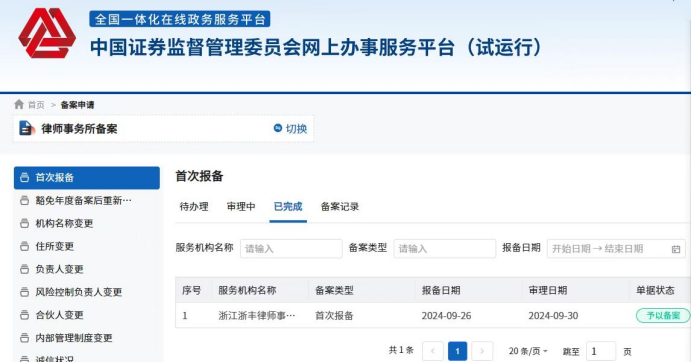This screenshot has width=692, height=362.
Task: Switch to the 审理中 tab
Action: pos(241,207)
